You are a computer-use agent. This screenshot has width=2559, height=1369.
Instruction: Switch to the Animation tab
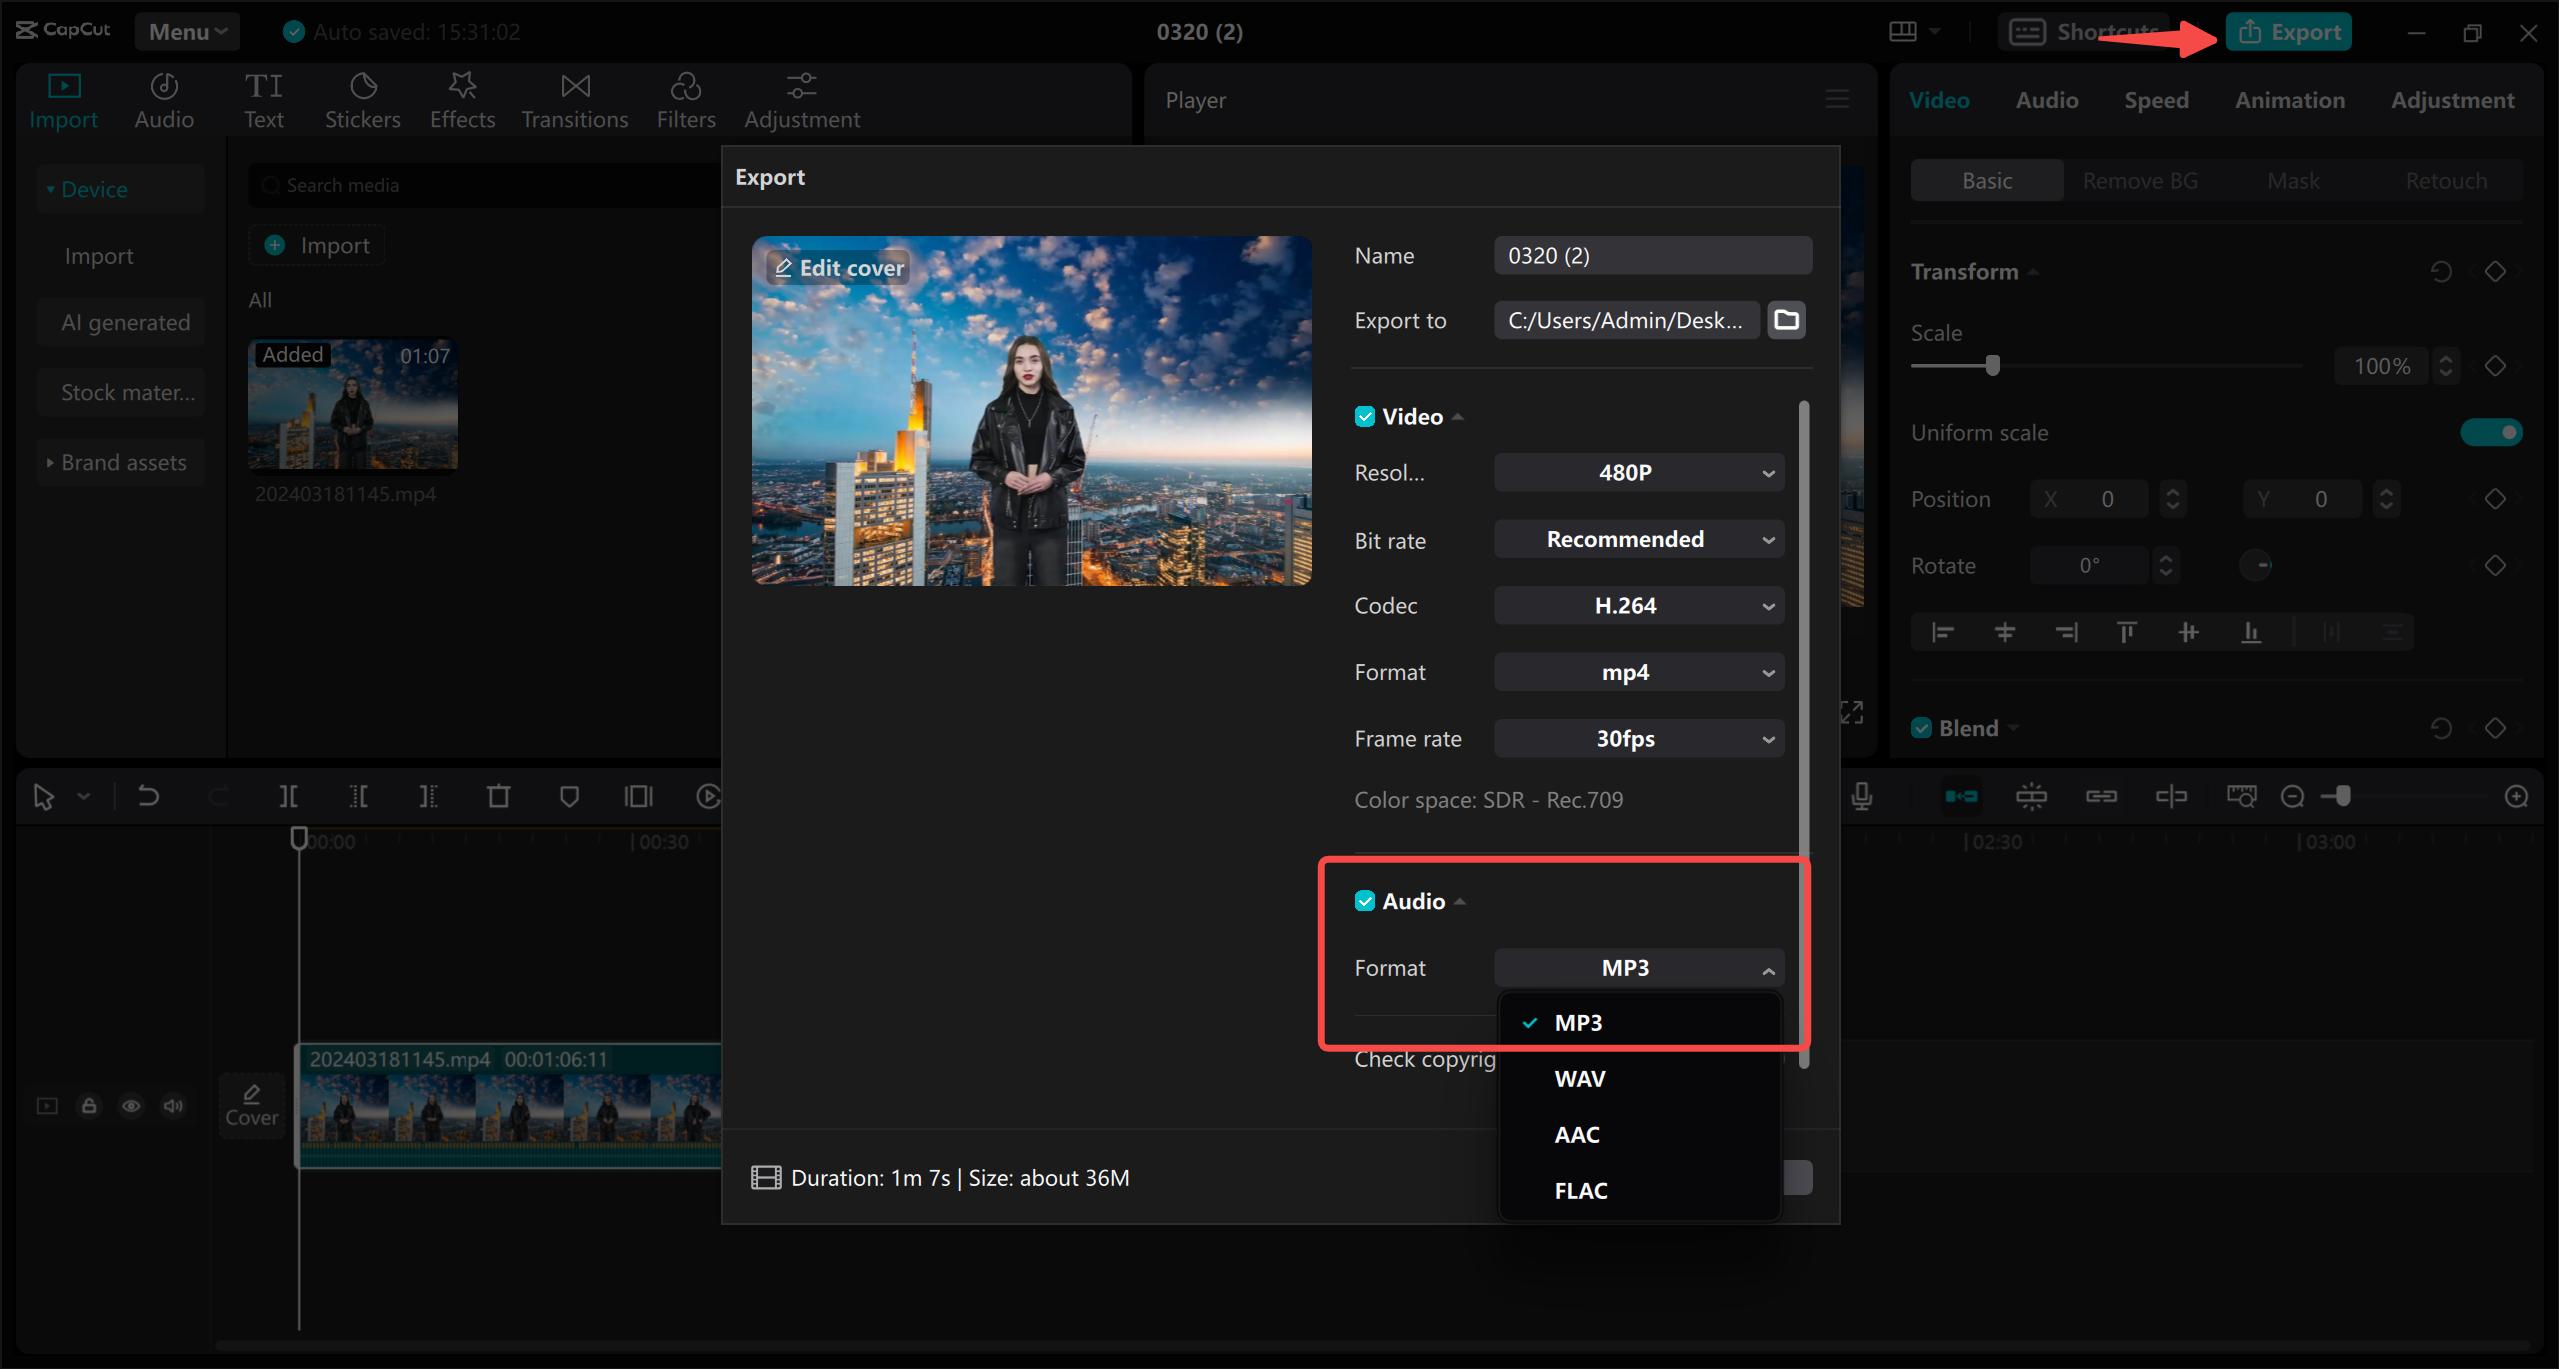(x=2290, y=100)
